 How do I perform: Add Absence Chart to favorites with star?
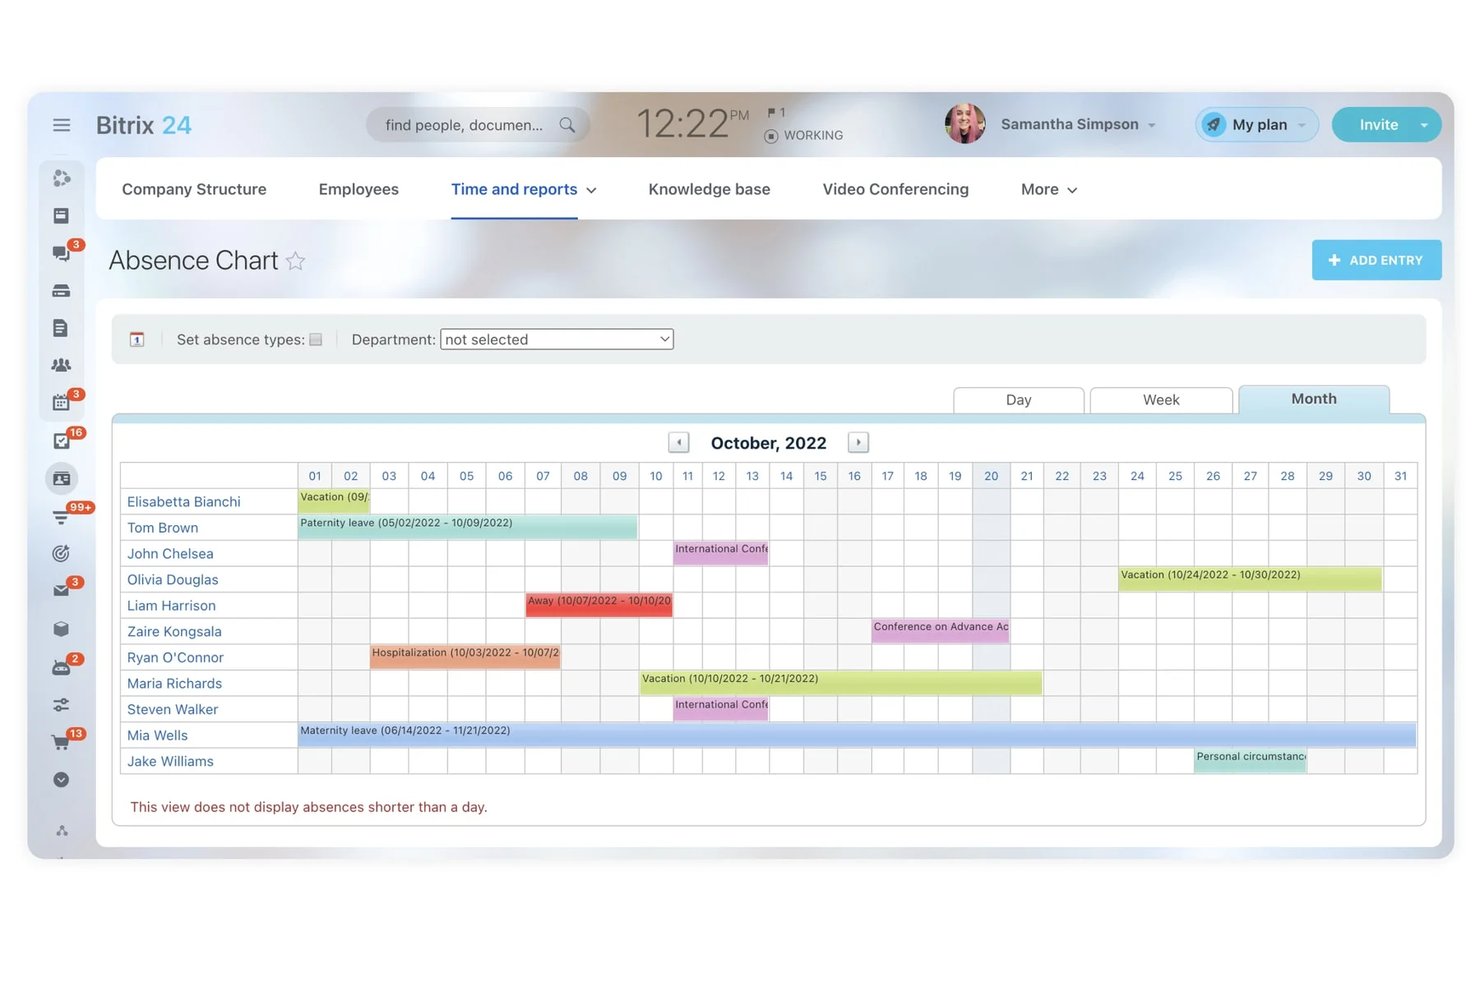295,261
